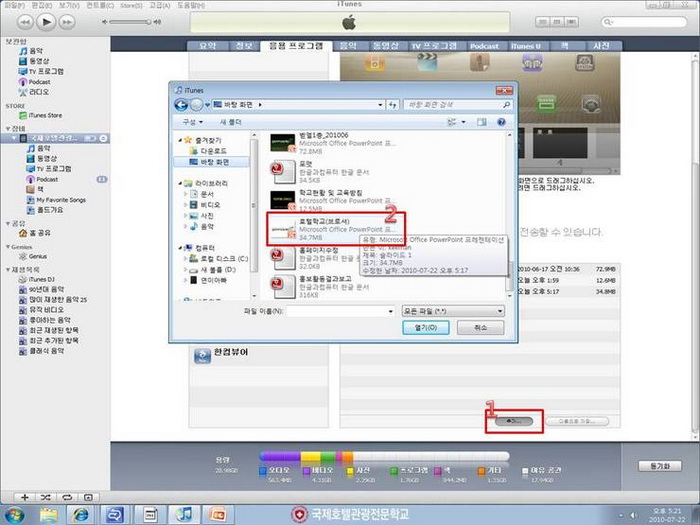Click the skip-forward track button
The height and width of the screenshot is (525, 700).
pyautogui.click(x=67, y=21)
